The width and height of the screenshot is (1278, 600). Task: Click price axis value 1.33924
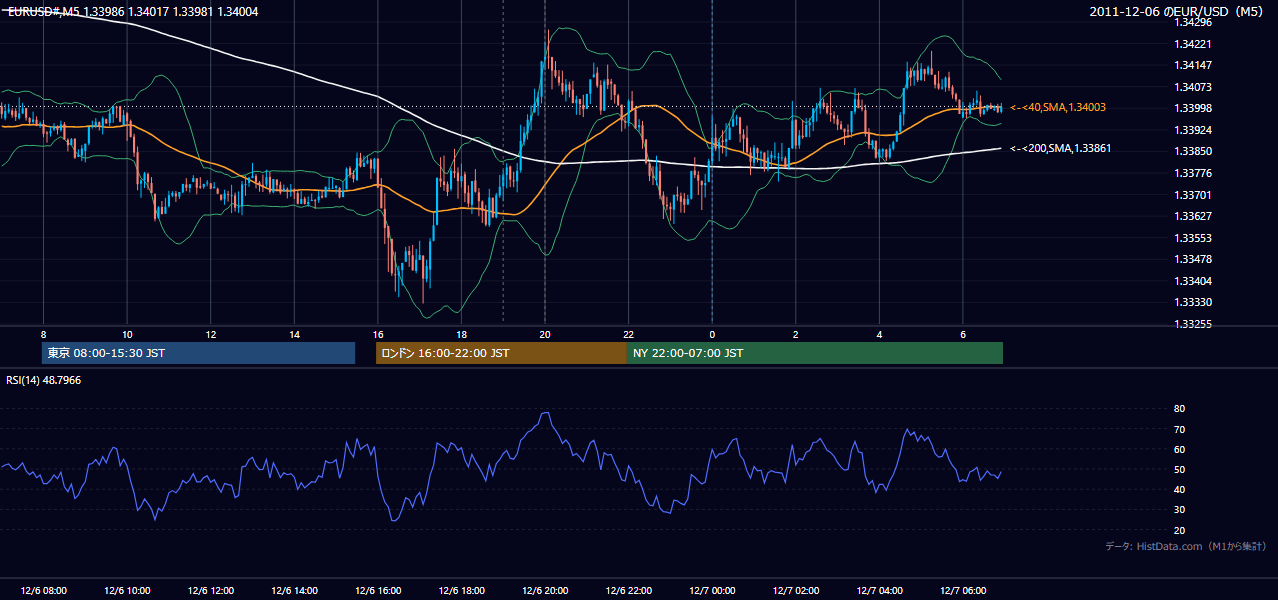point(1194,130)
